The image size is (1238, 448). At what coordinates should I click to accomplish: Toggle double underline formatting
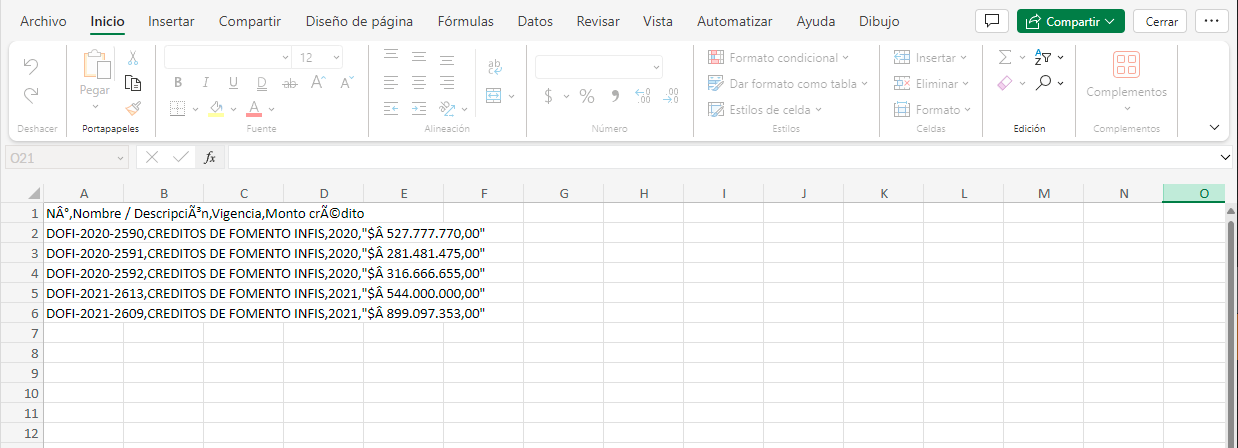tap(261, 83)
